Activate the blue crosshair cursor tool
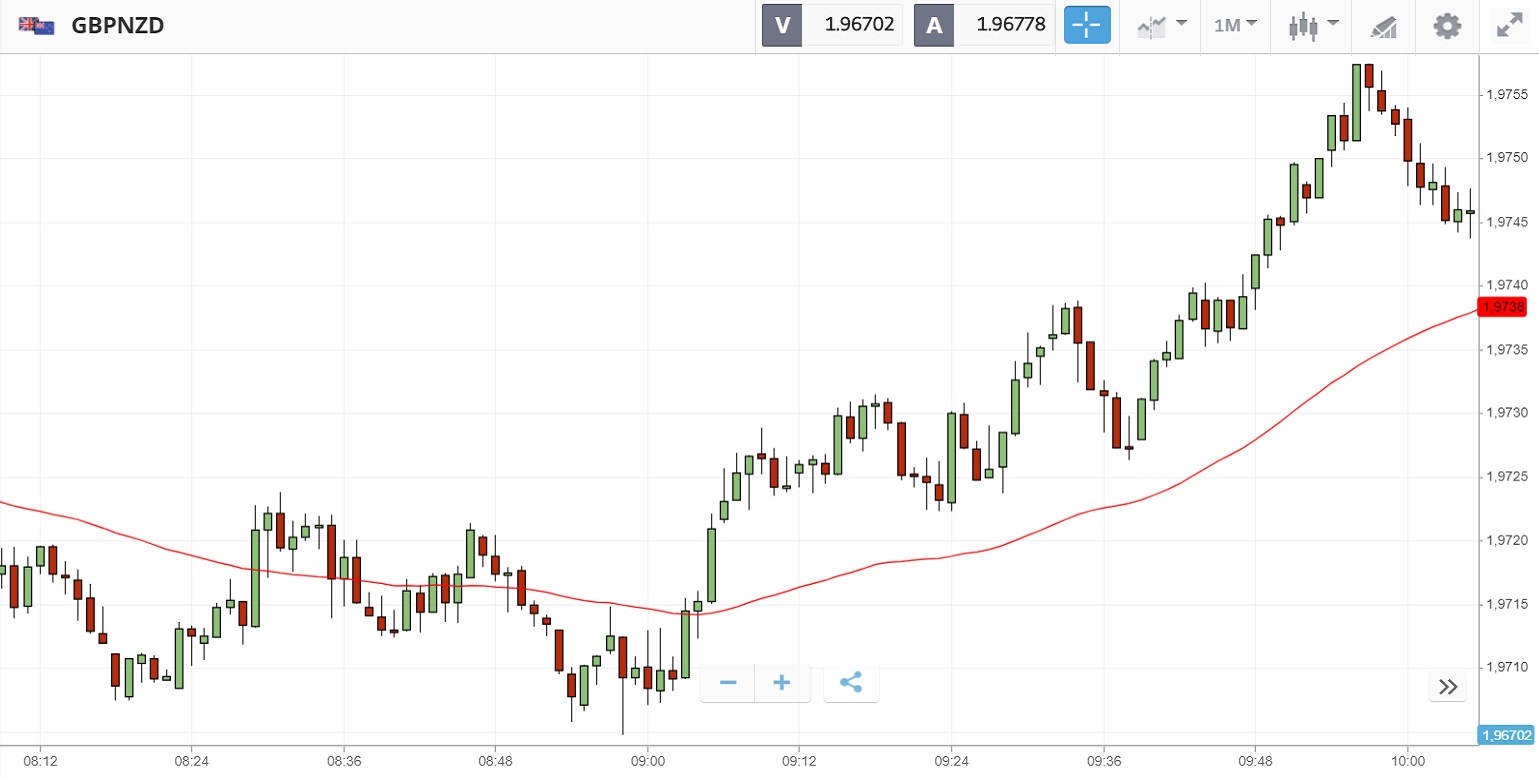Screen dimensions: 1539x779 coord(1087,25)
